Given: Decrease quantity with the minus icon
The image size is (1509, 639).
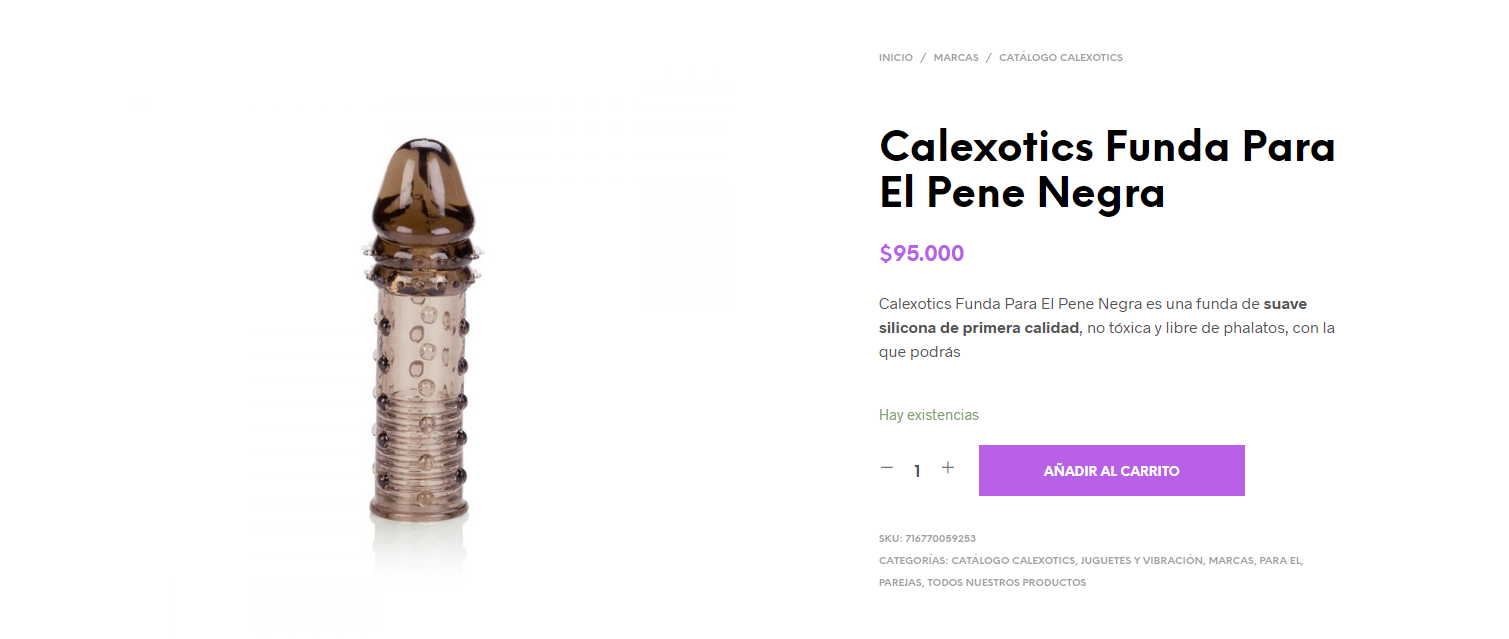Looking at the screenshot, I should (886, 468).
